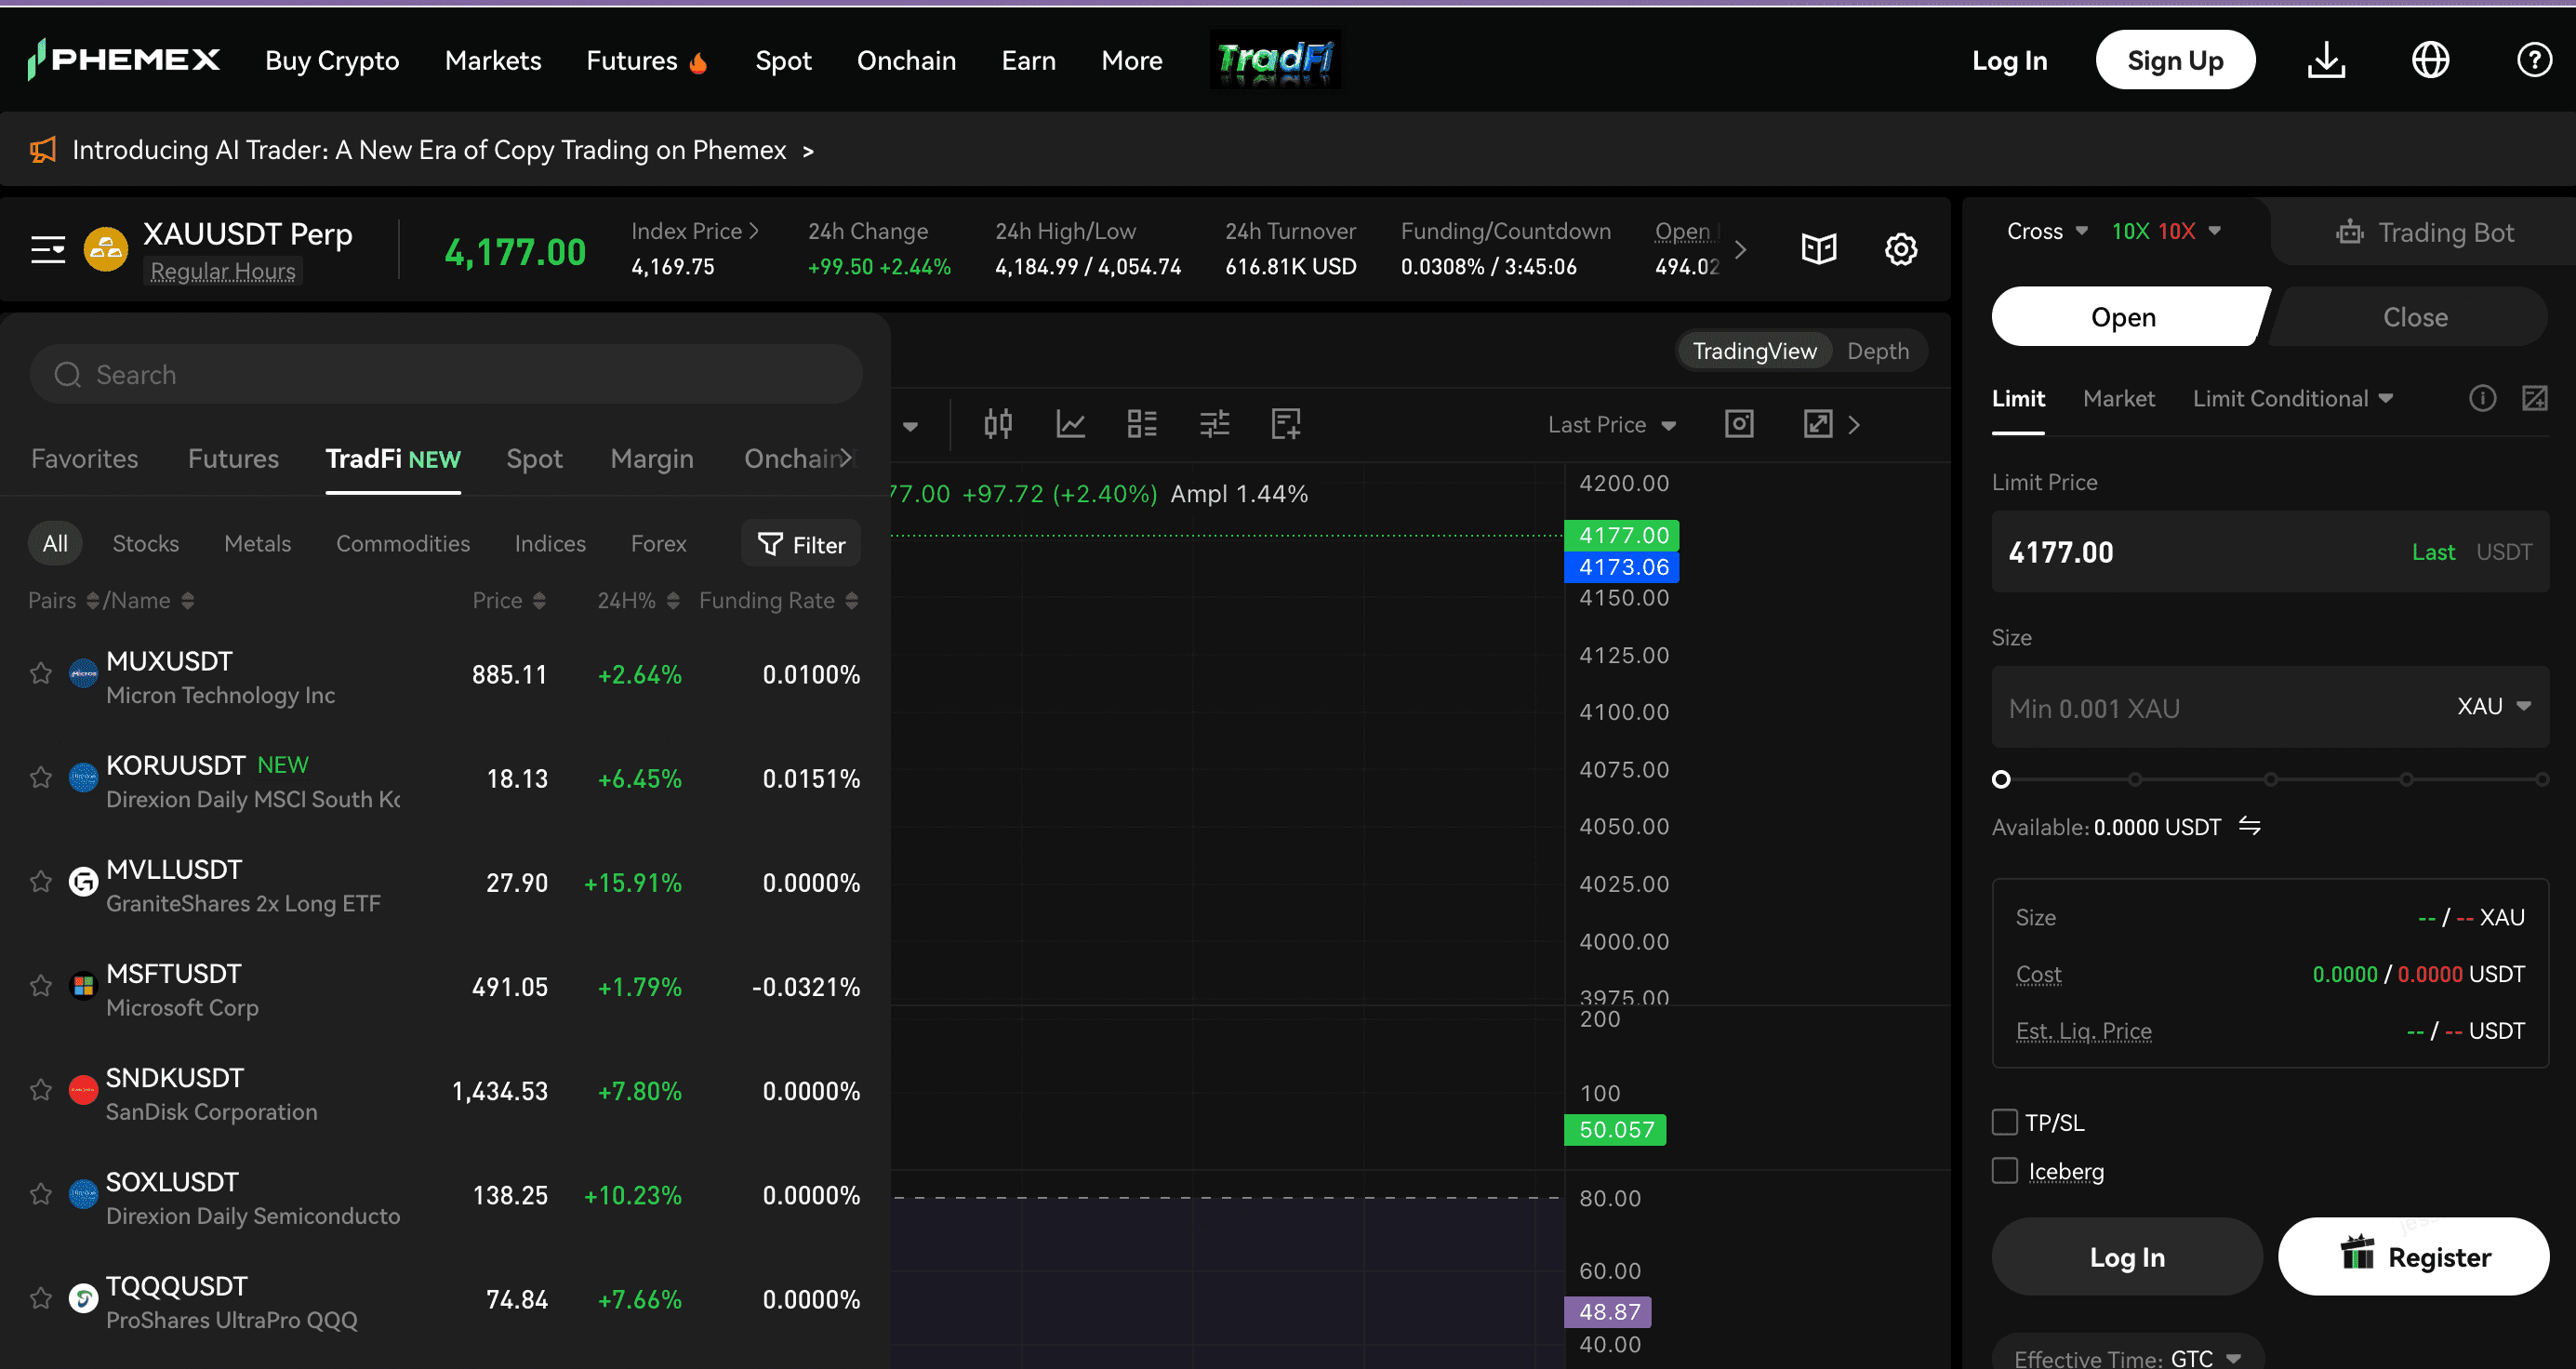Screen dimensions: 2576x1369
Task: Open the chart settings gear icon
Action: (1901, 249)
